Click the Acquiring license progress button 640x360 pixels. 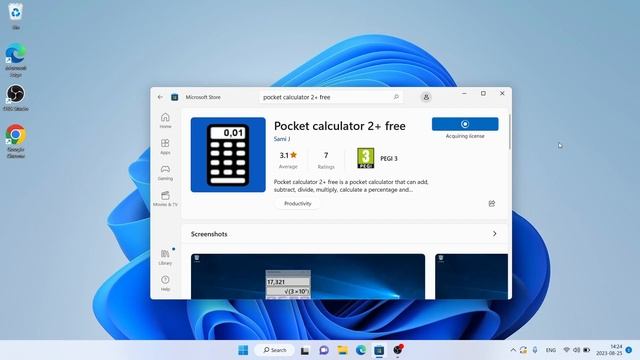465,124
